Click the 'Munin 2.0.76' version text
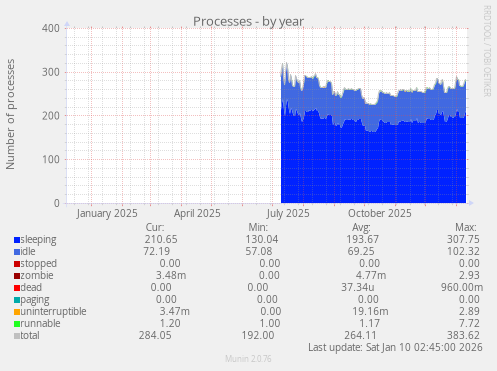497x371 pixels. (x=248, y=359)
